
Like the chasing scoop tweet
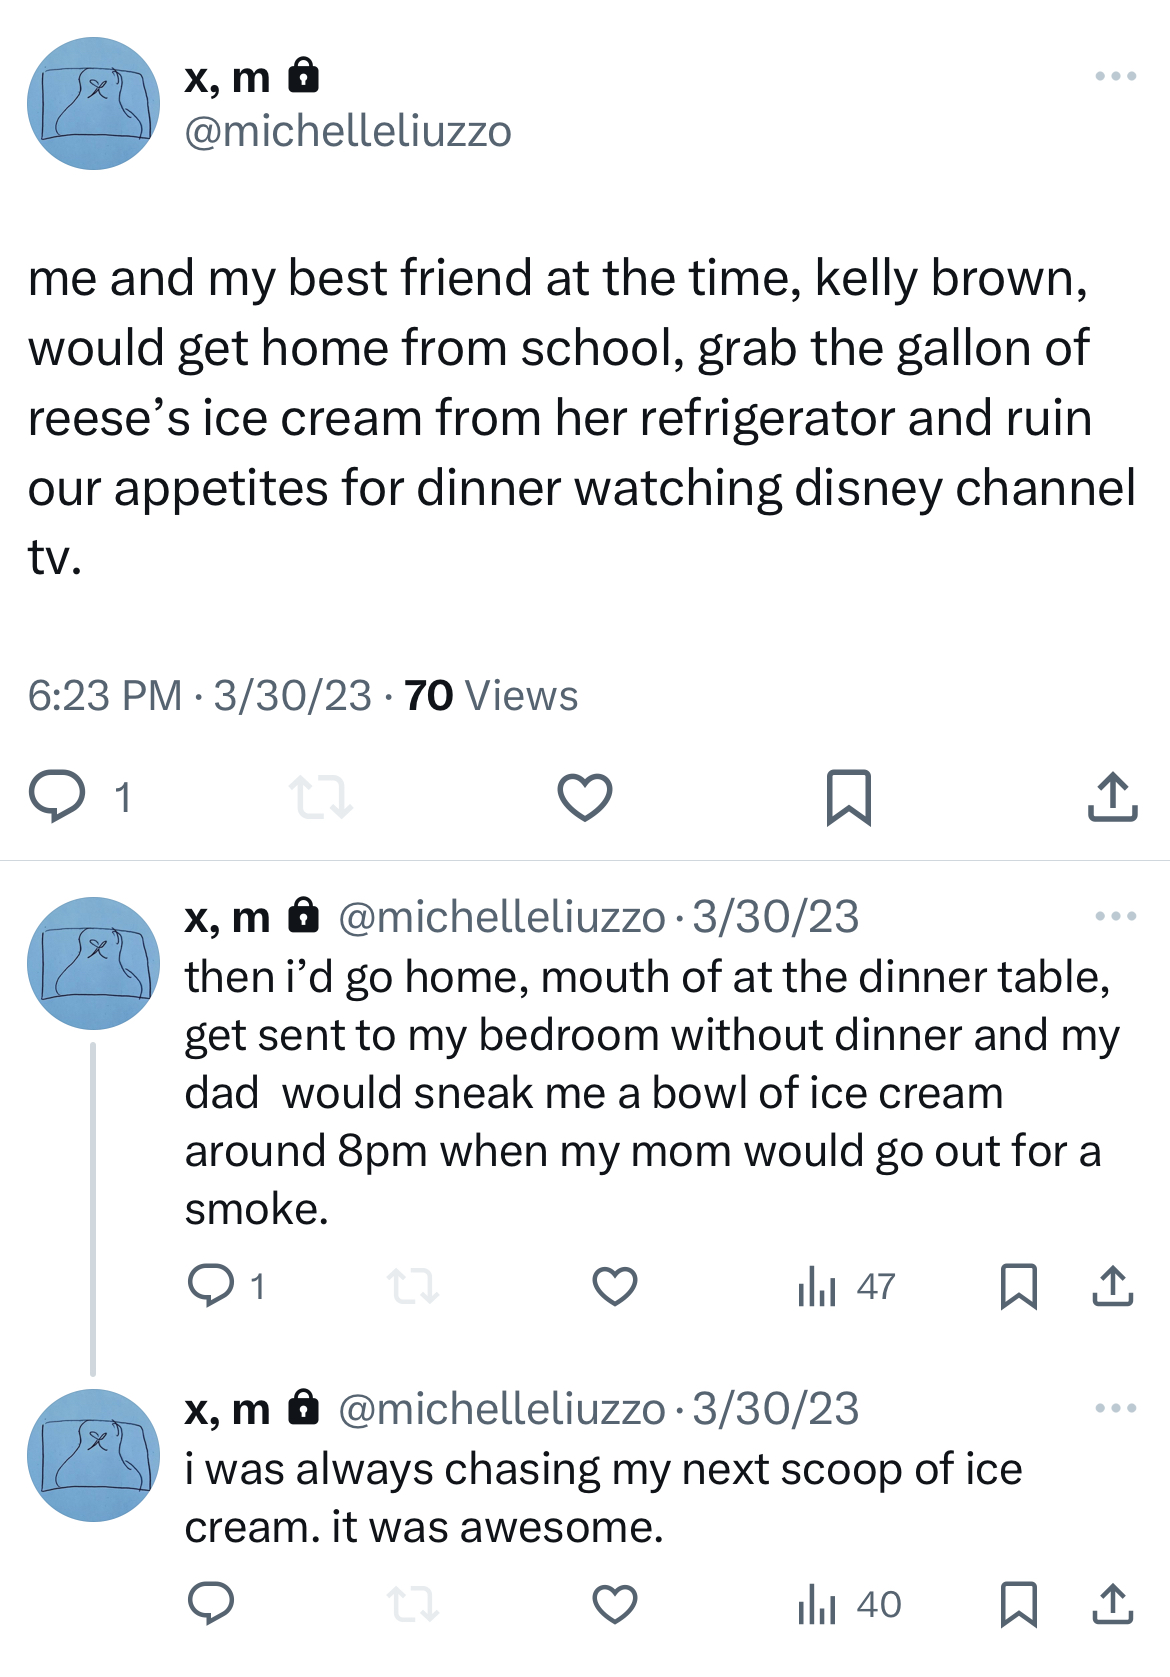(614, 1604)
